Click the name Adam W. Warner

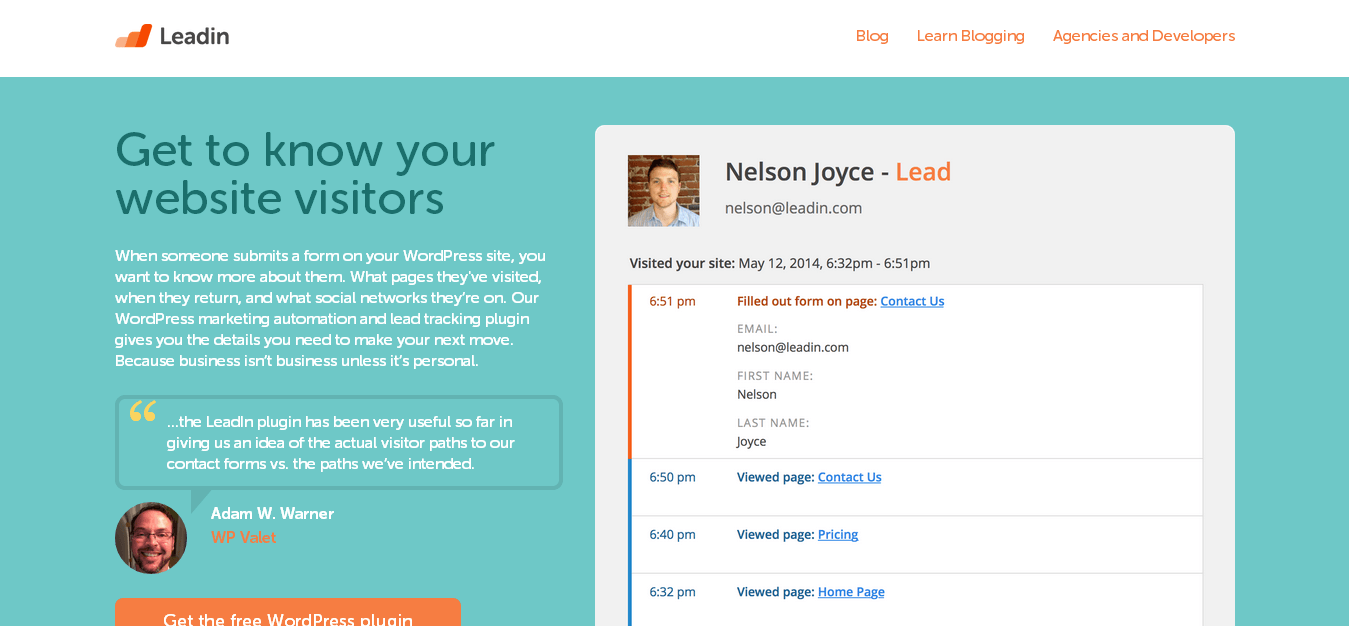[x=272, y=514]
